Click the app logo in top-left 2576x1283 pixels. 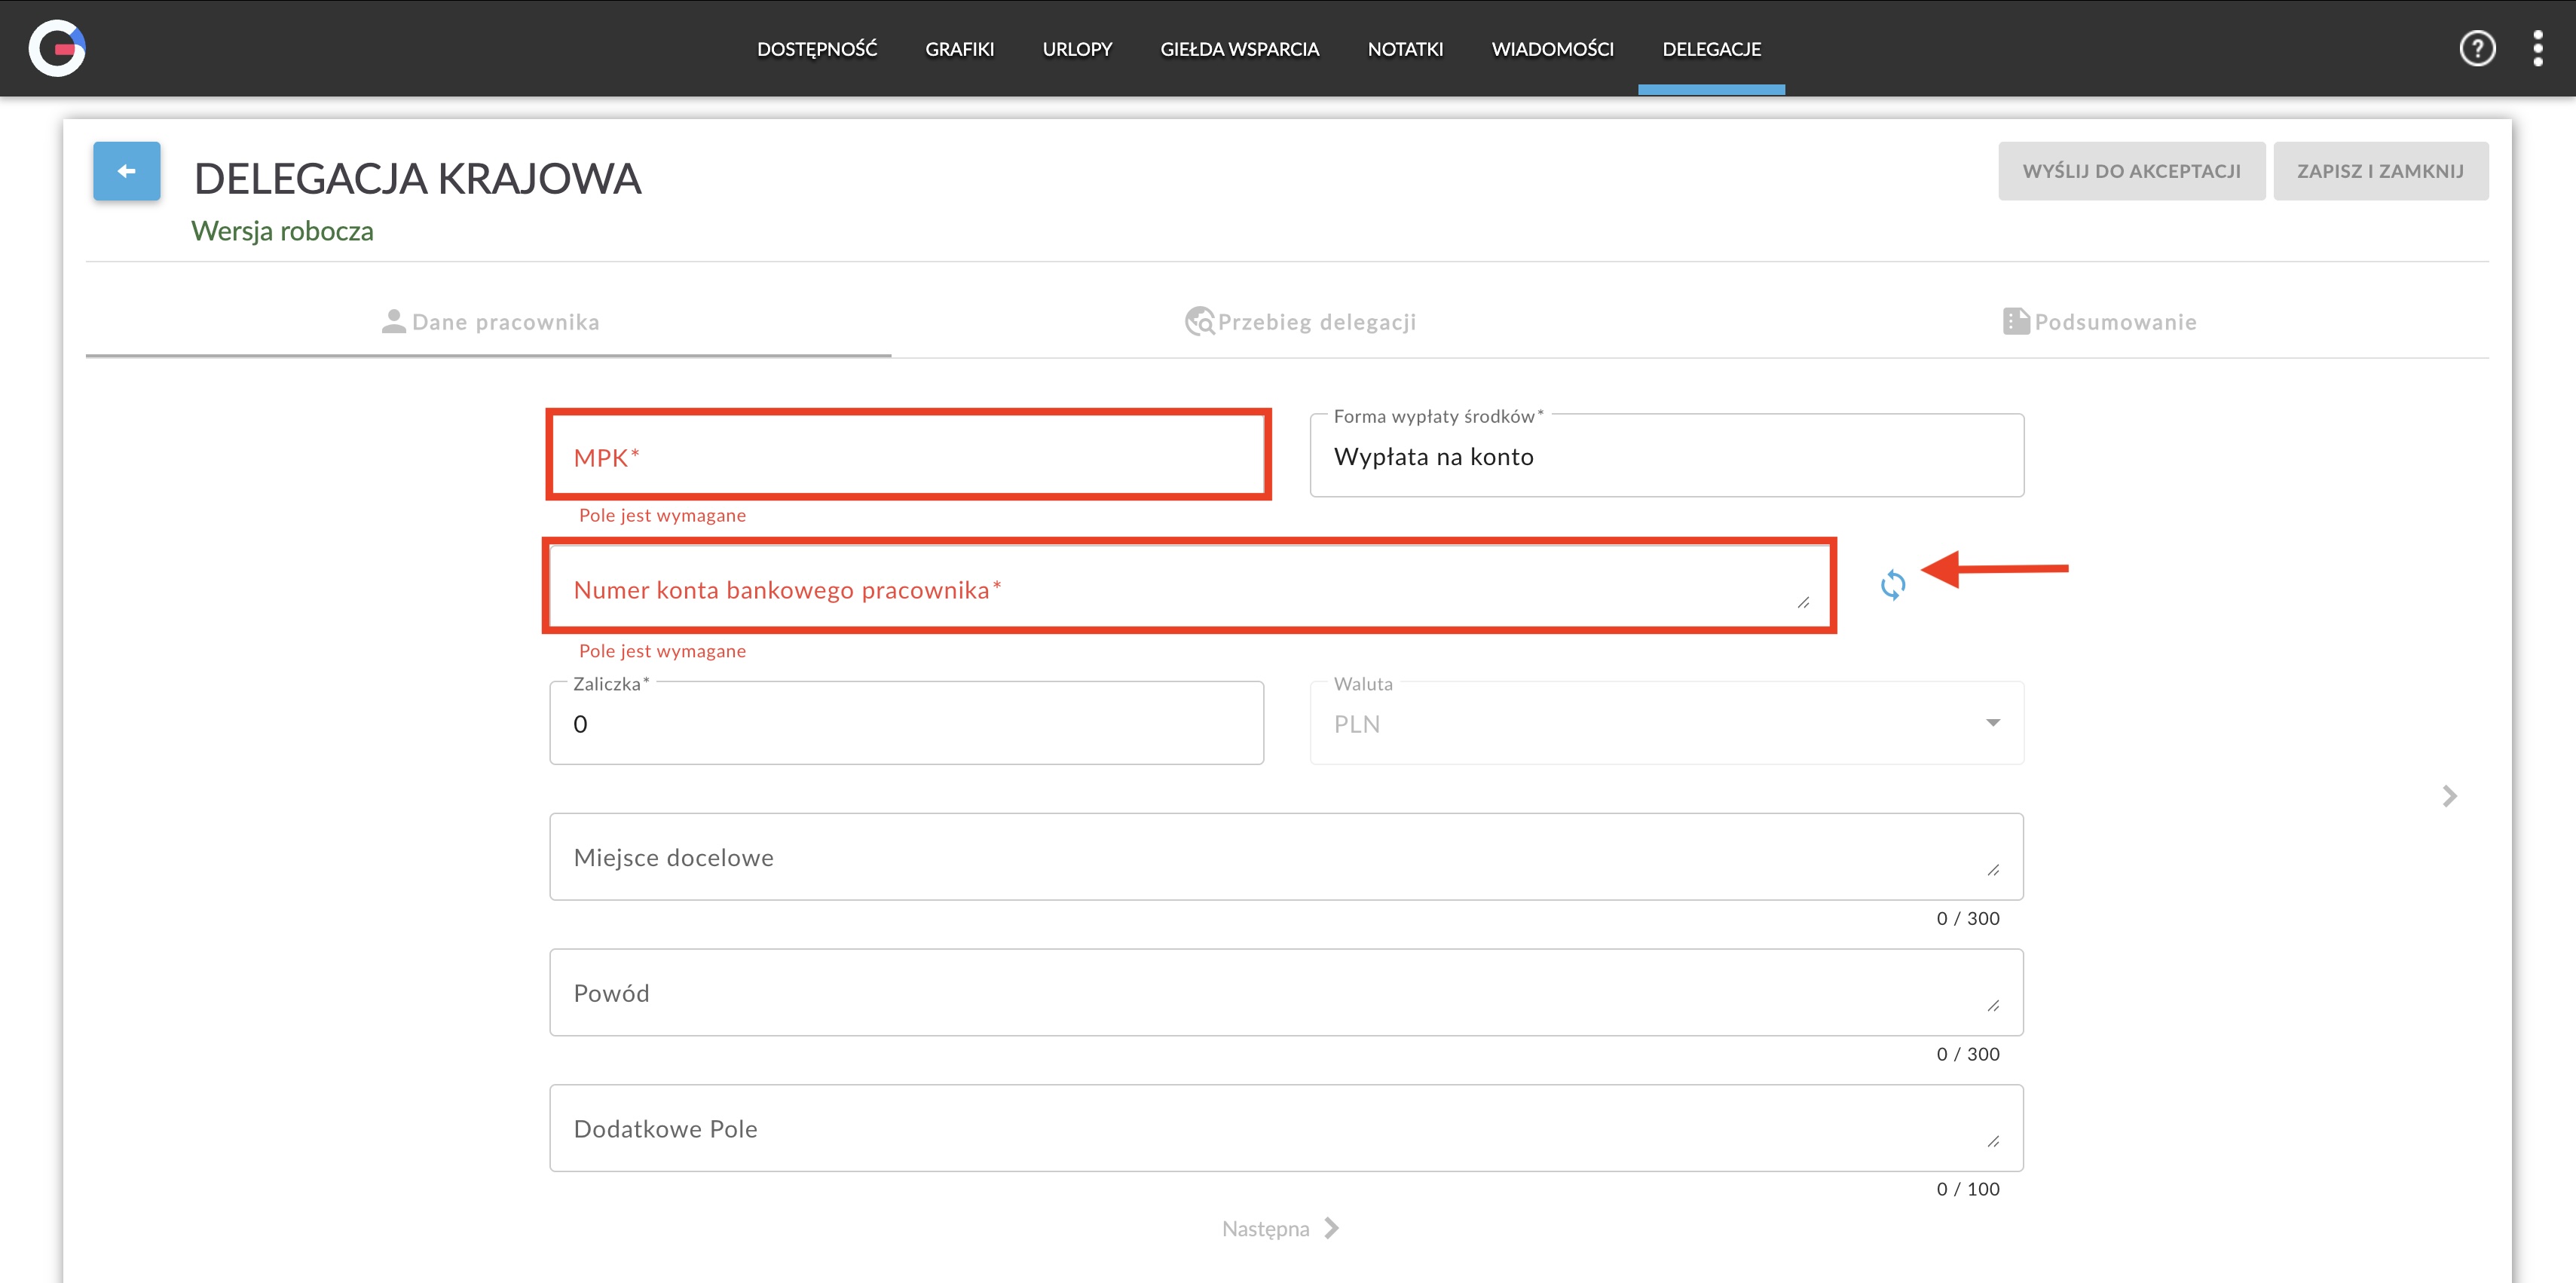[57, 48]
